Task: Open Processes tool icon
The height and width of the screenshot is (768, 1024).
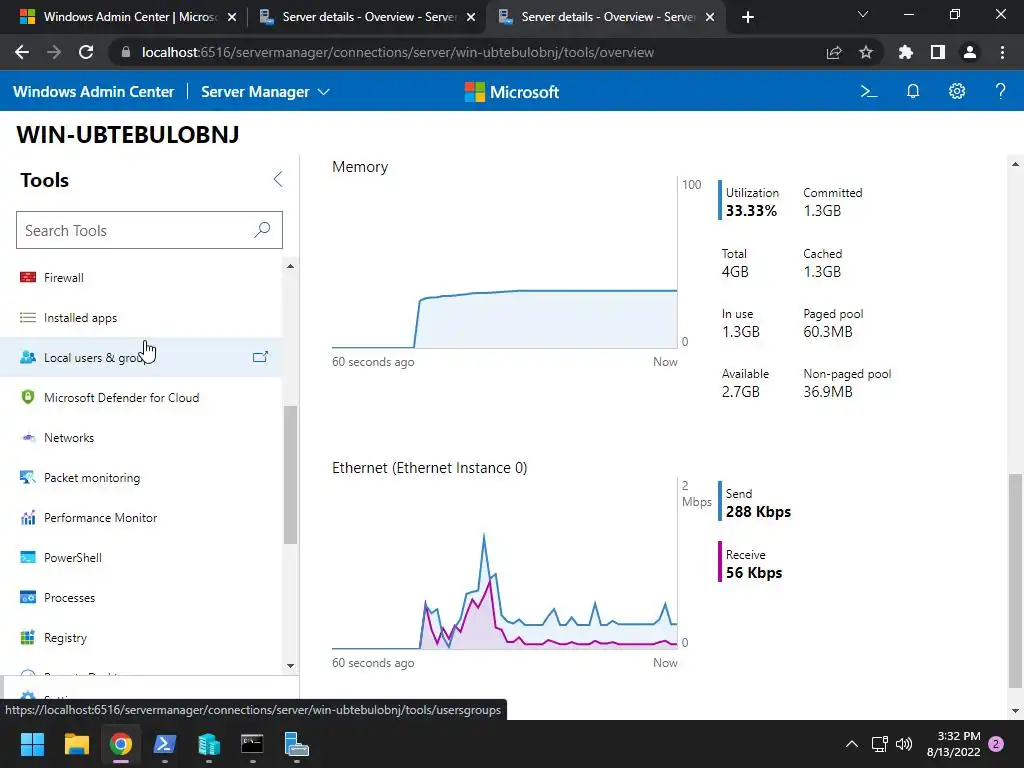Action: (x=27, y=598)
